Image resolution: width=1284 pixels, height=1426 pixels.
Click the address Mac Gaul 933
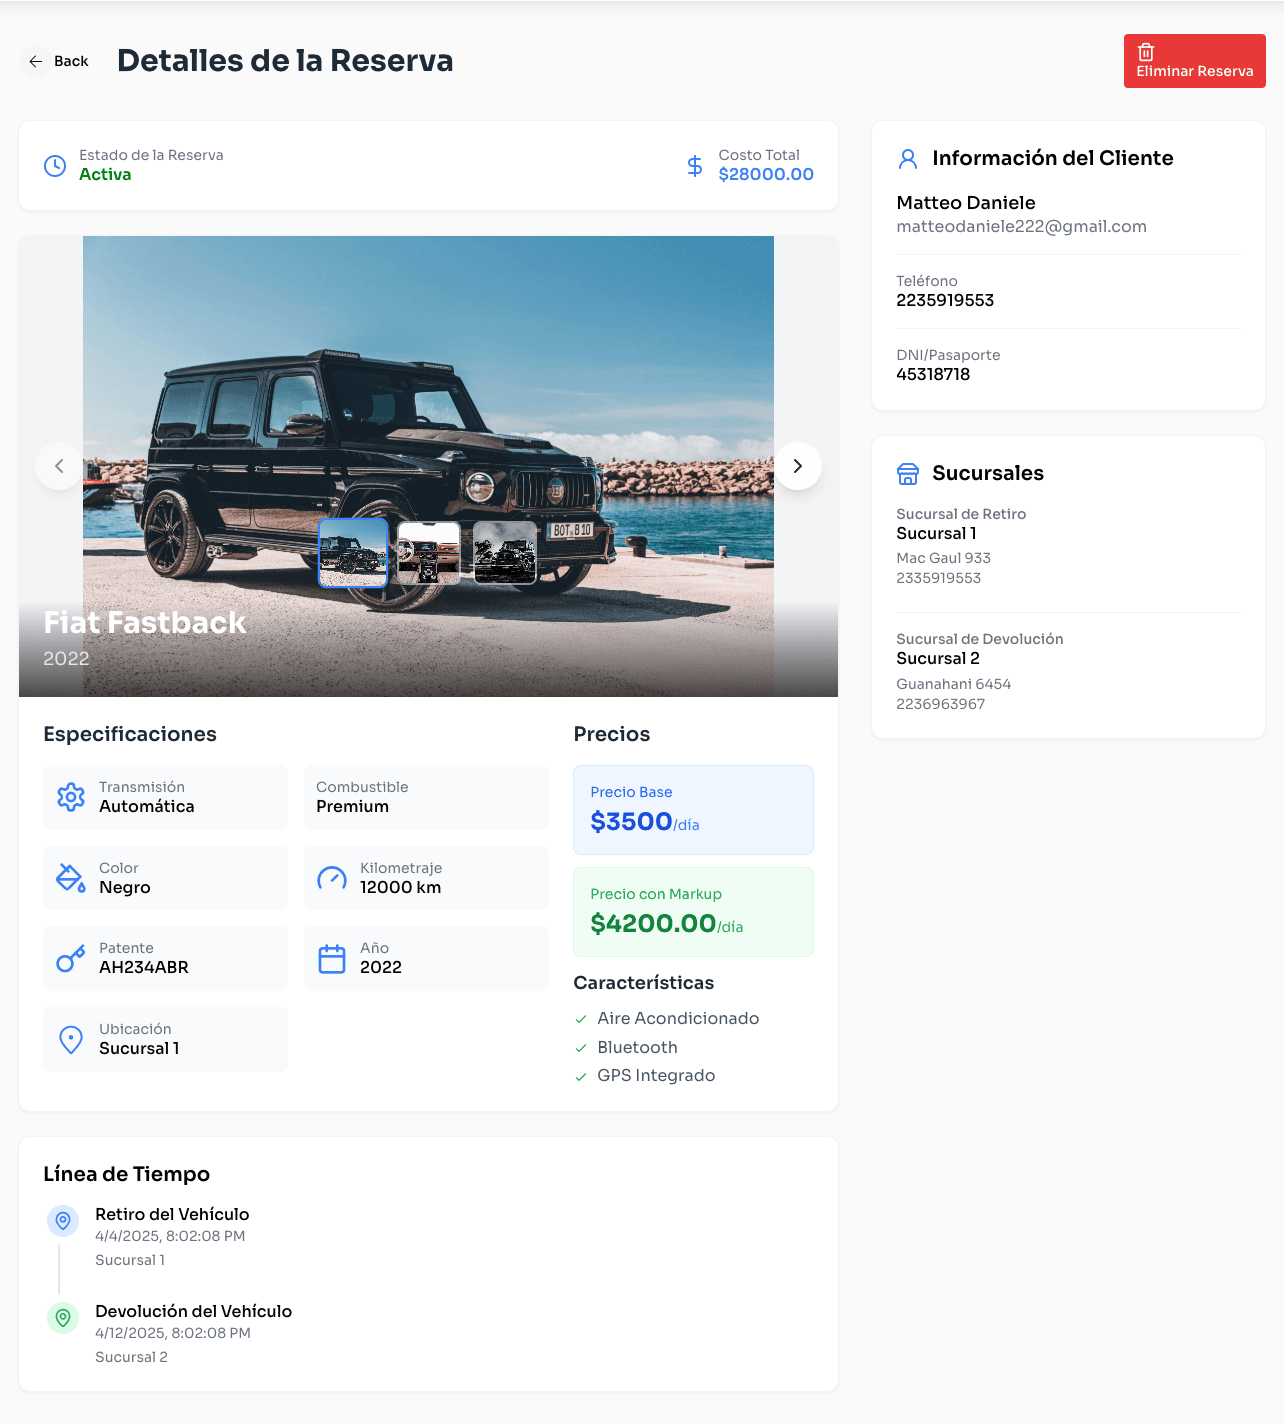pyautogui.click(x=943, y=558)
